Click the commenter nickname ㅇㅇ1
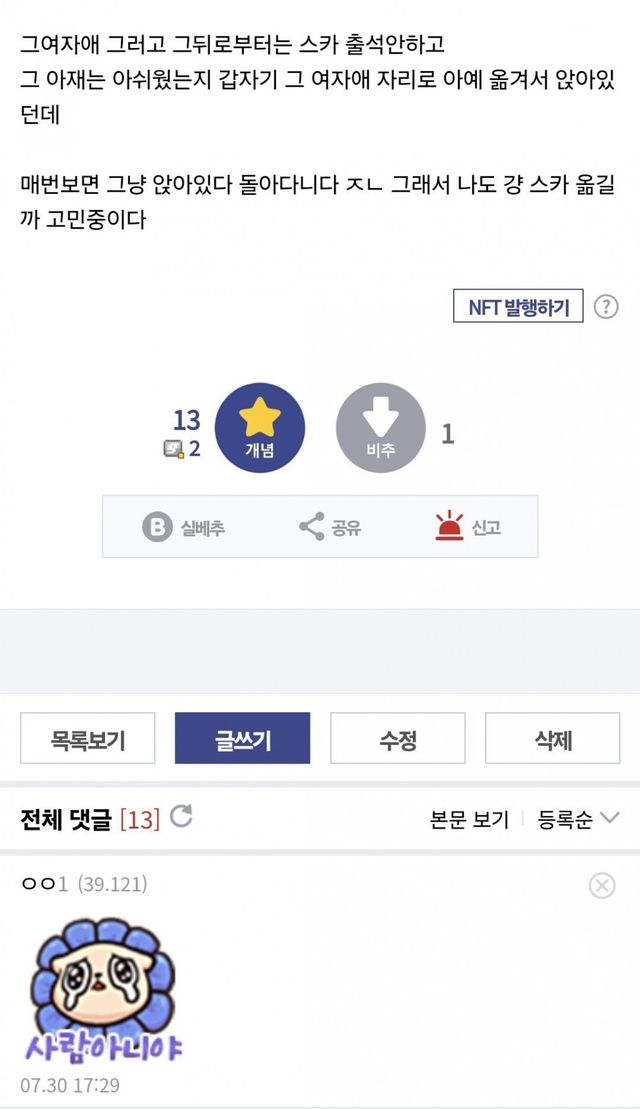 point(44,884)
